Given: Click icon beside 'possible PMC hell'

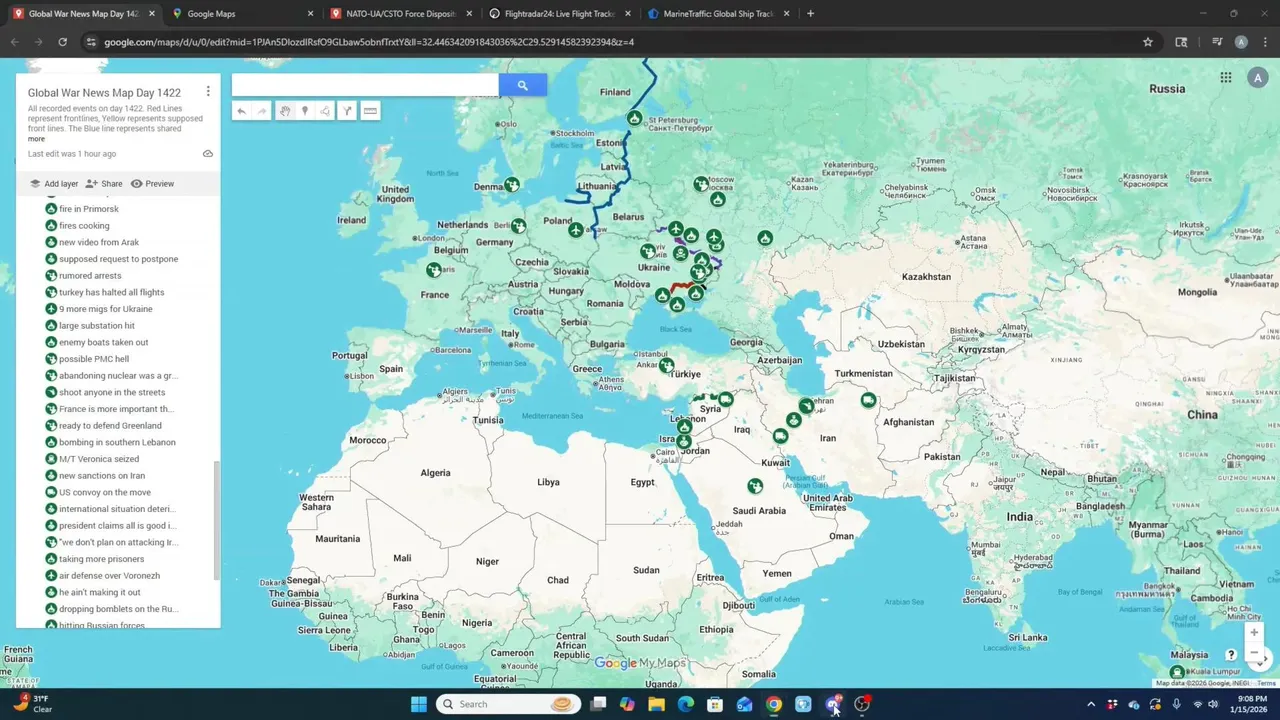Looking at the screenshot, I should [x=51, y=359].
